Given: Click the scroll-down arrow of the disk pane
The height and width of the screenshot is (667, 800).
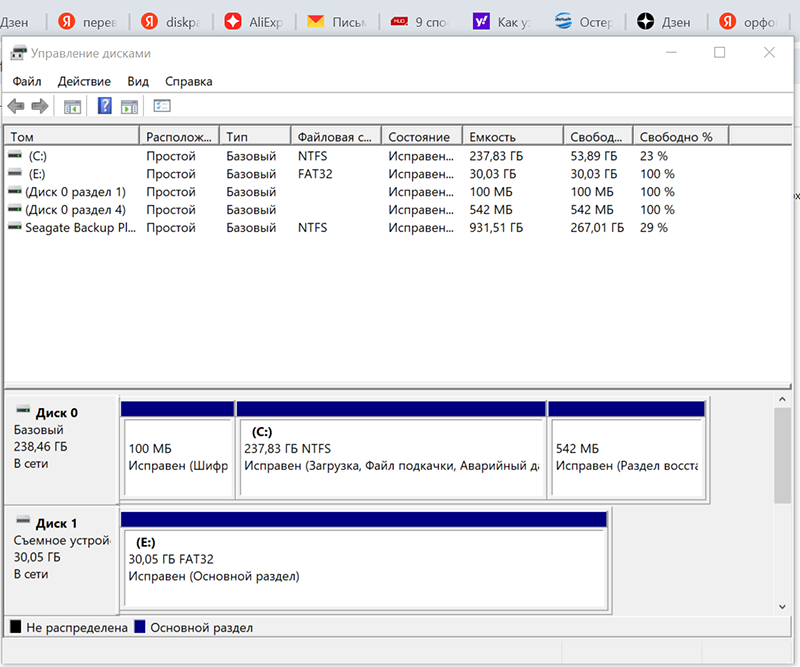Looking at the screenshot, I should [x=782, y=606].
